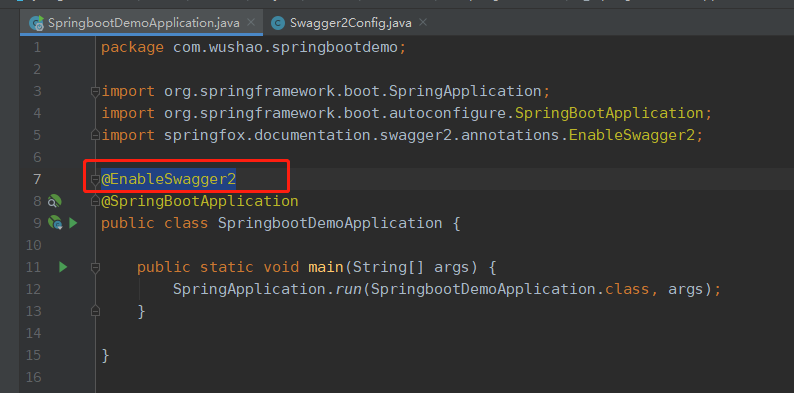
Task: Collapse the main method fold marker on line 11
Action: 95,267
